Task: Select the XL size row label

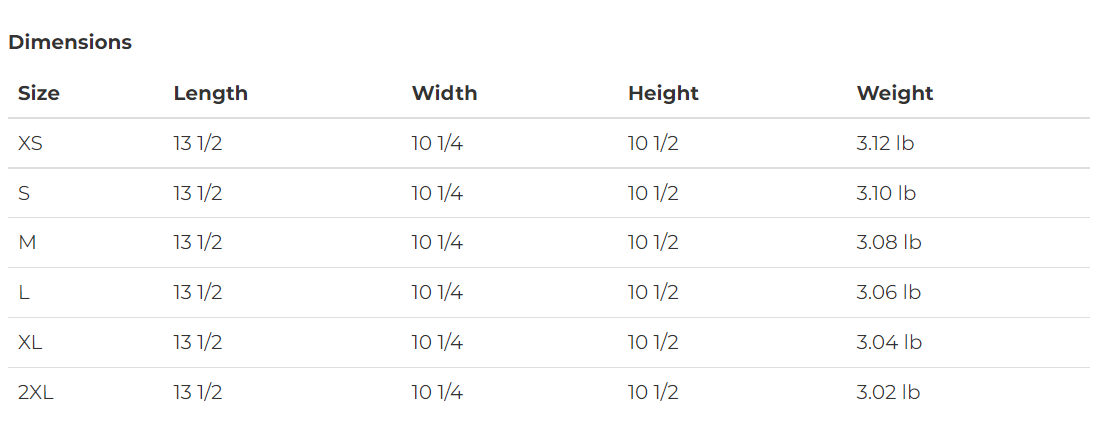Action: tap(30, 343)
